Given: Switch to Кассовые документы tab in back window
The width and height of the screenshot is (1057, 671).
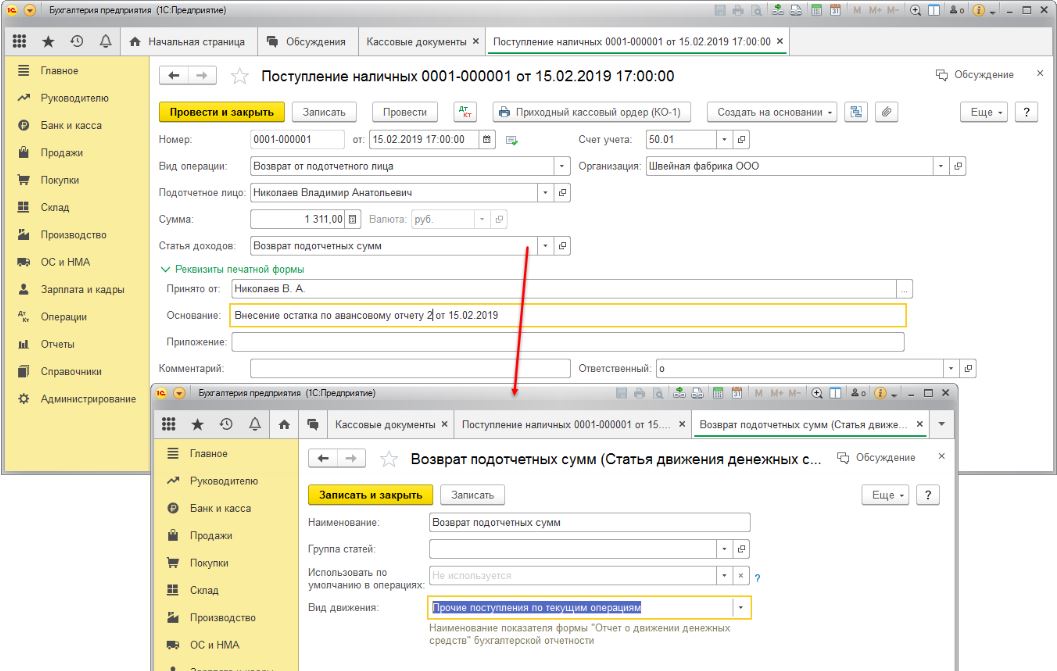Looking at the screenshot, I should click(x=416, y=42).
